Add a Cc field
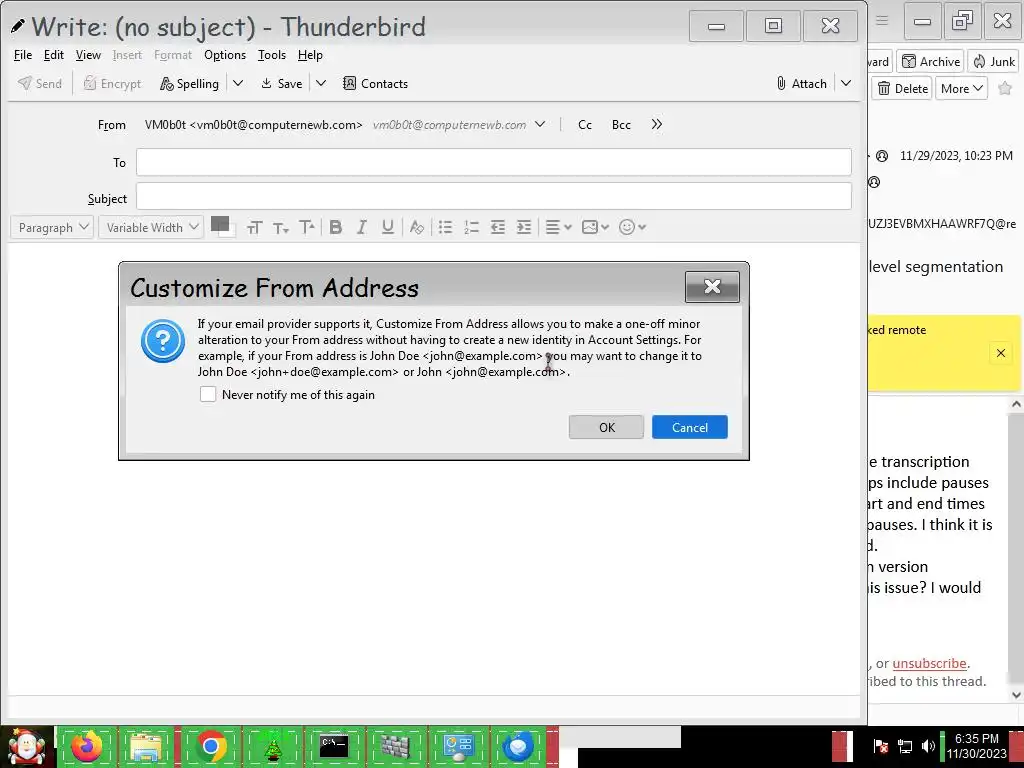 tap(584, 125)
